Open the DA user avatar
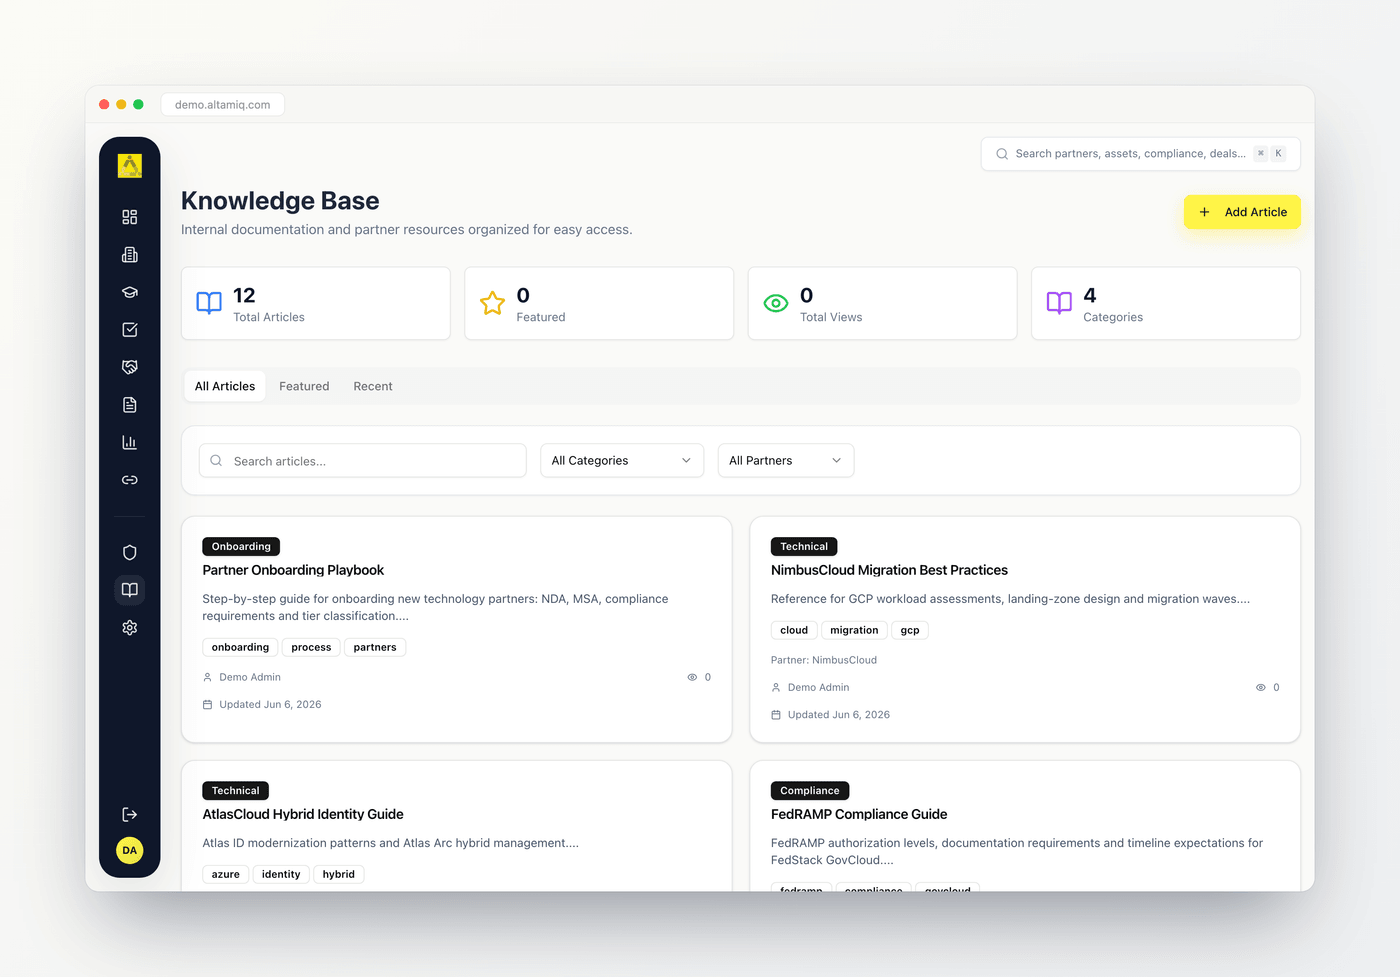 coord(130,850)
